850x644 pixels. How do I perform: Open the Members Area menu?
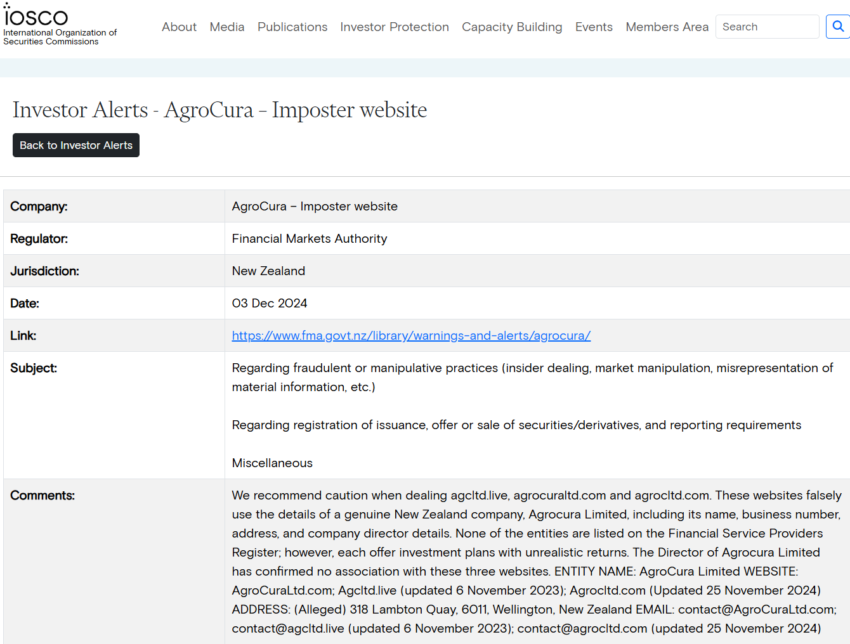tap(667, 27)
